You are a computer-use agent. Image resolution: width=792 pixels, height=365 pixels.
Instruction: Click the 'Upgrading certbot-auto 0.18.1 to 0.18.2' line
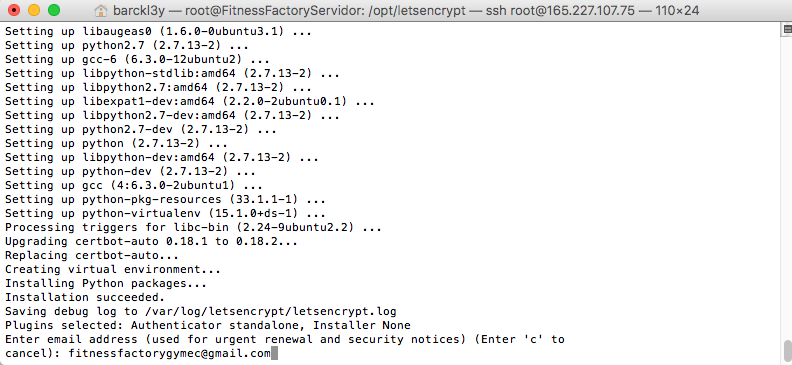pyautogui.click(x=151, y=241)
